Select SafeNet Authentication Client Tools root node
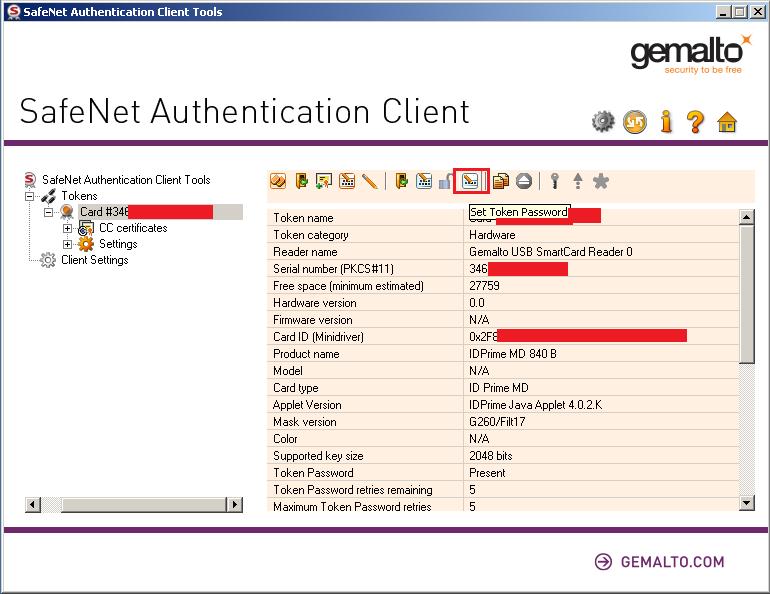770x594 pixels. click(126, 180)
